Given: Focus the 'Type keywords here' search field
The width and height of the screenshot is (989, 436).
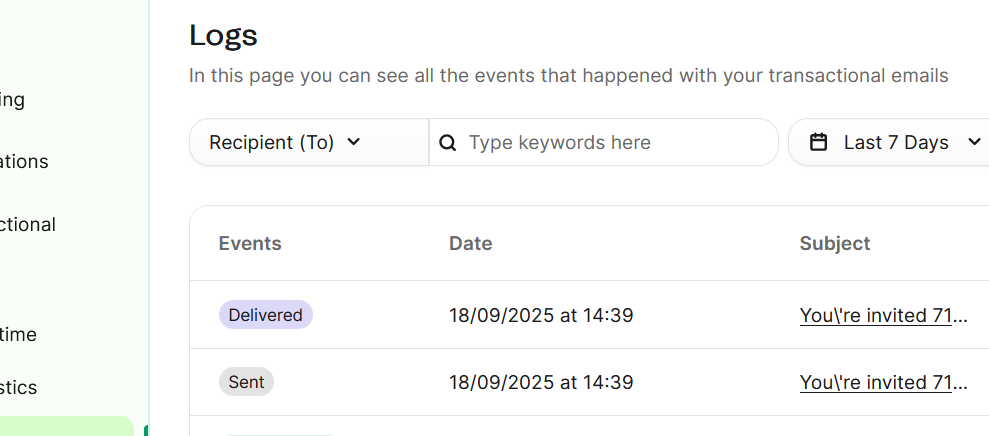Looking at the screenshot, I should coord(612,143).
